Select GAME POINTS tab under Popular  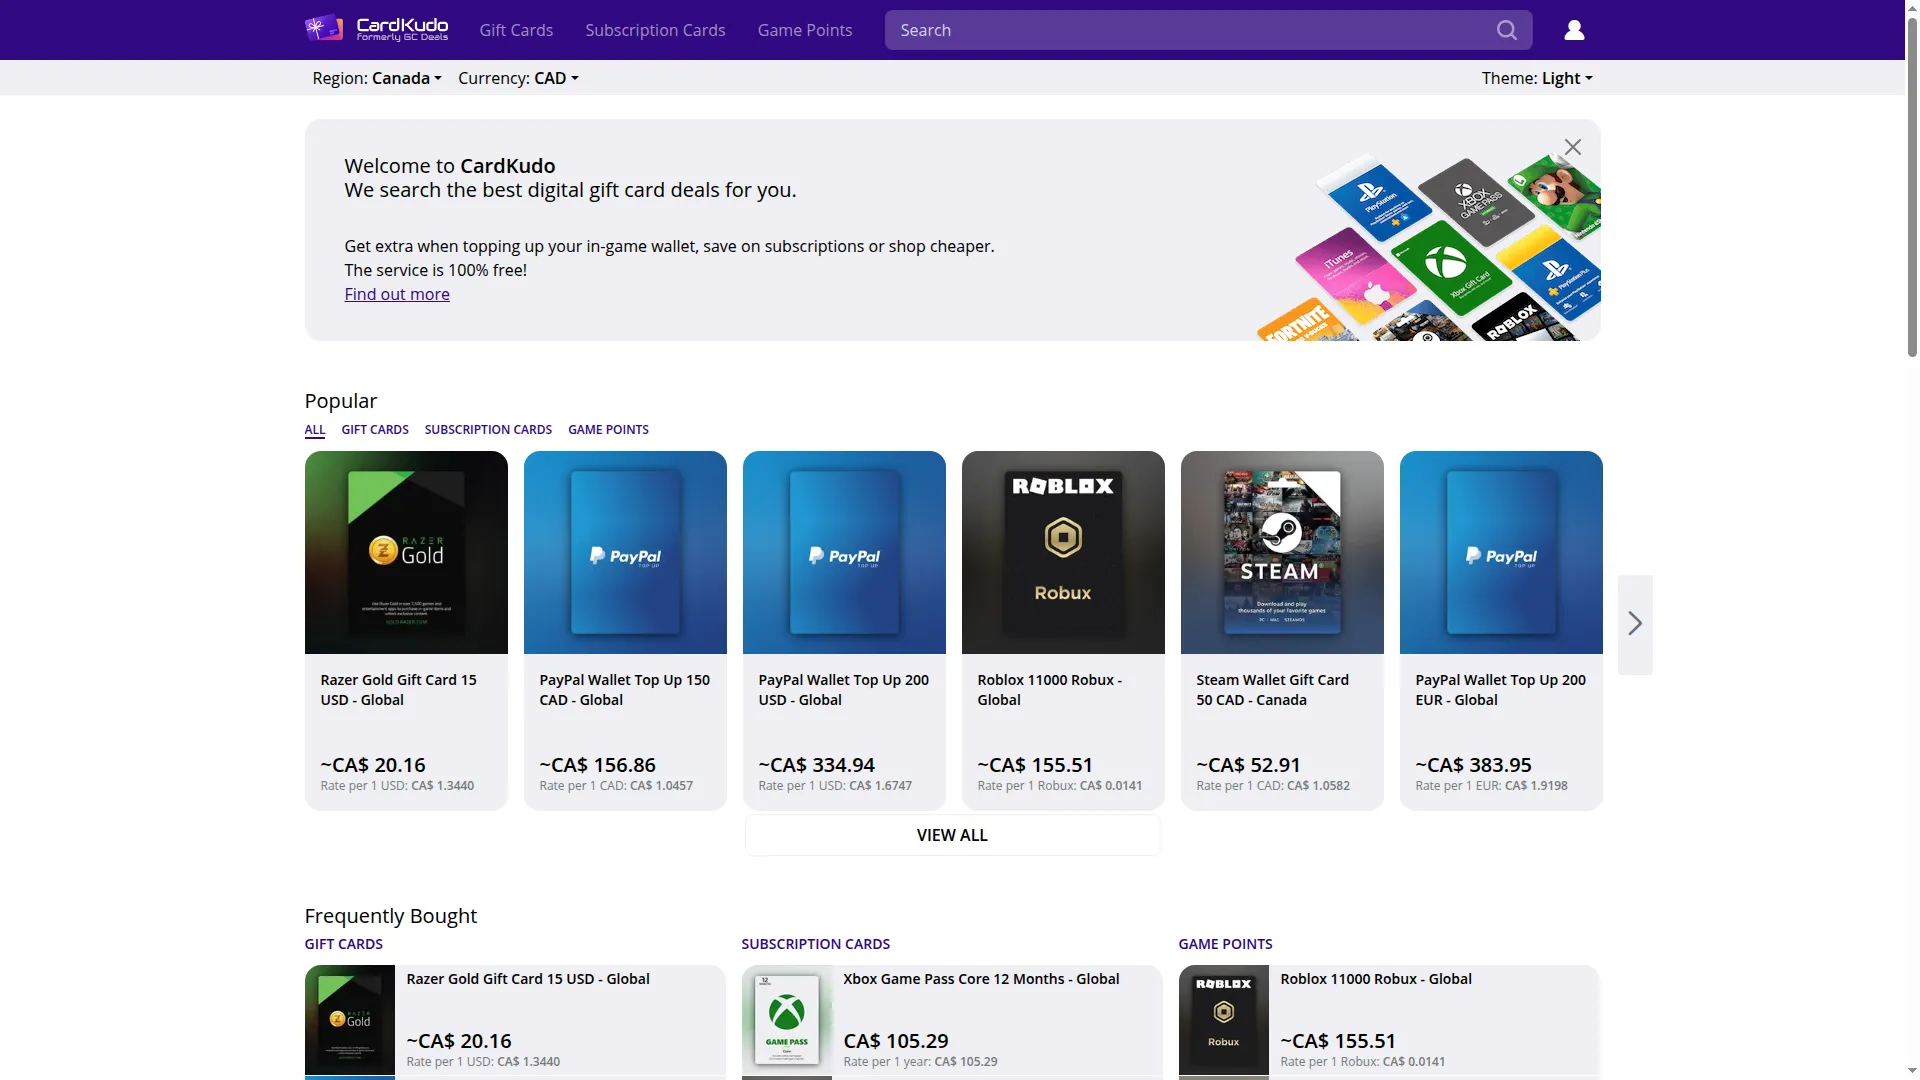click(608, 430)
